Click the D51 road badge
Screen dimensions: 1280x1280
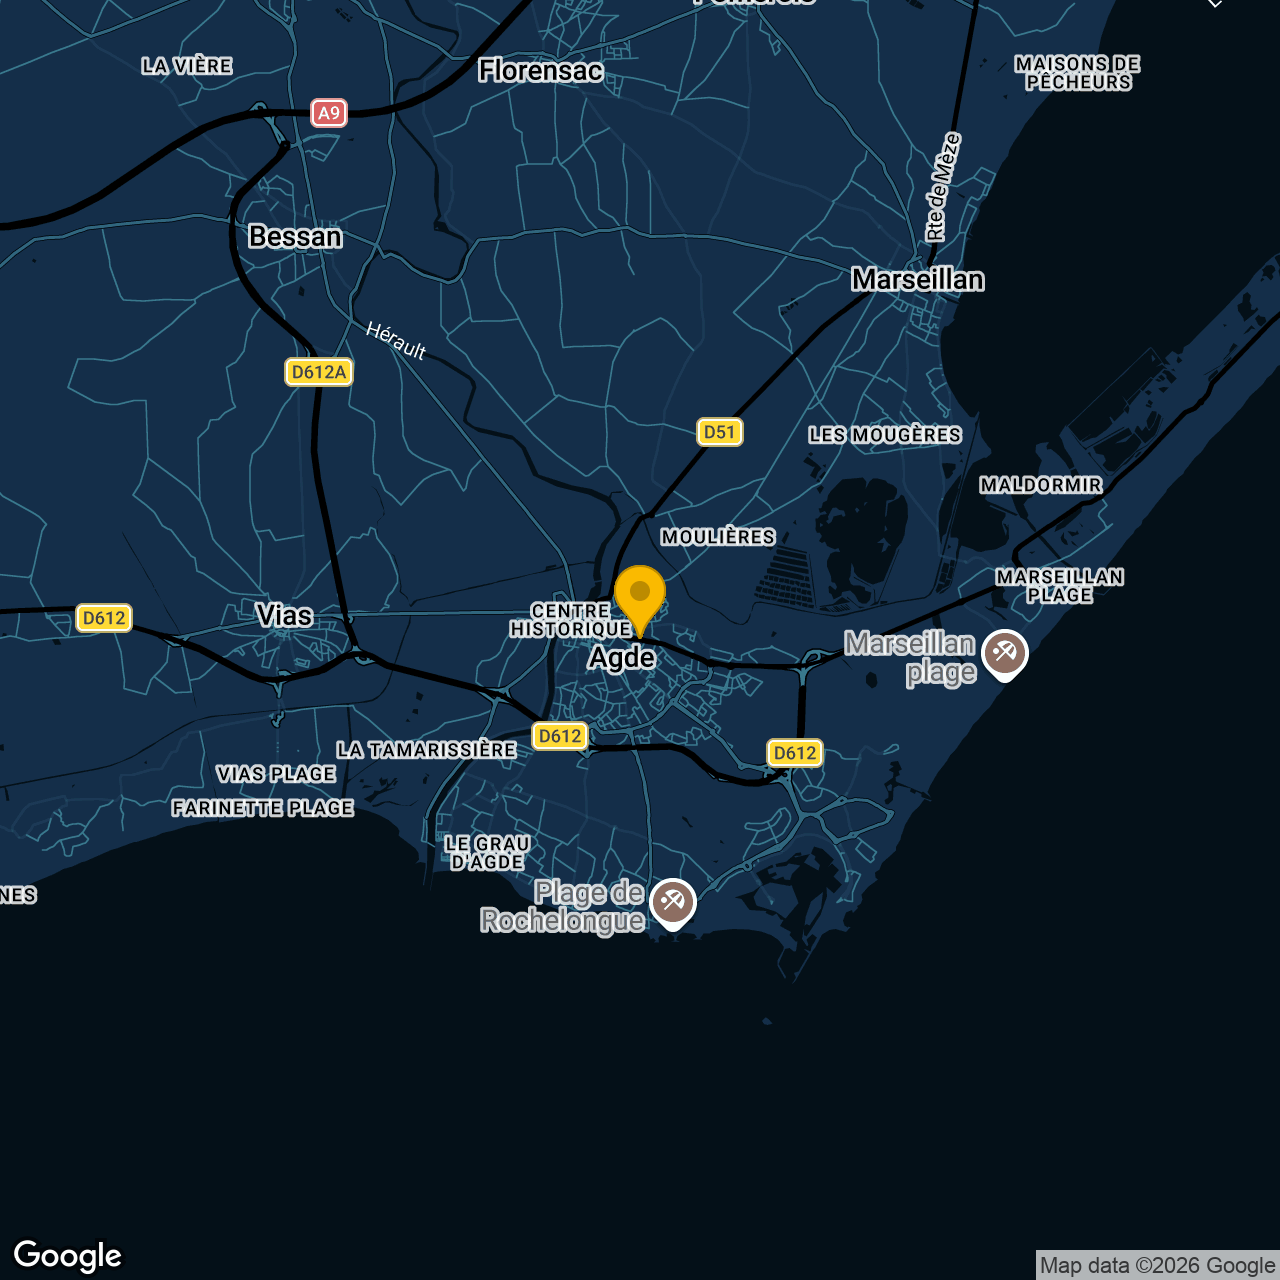(720, 432)
